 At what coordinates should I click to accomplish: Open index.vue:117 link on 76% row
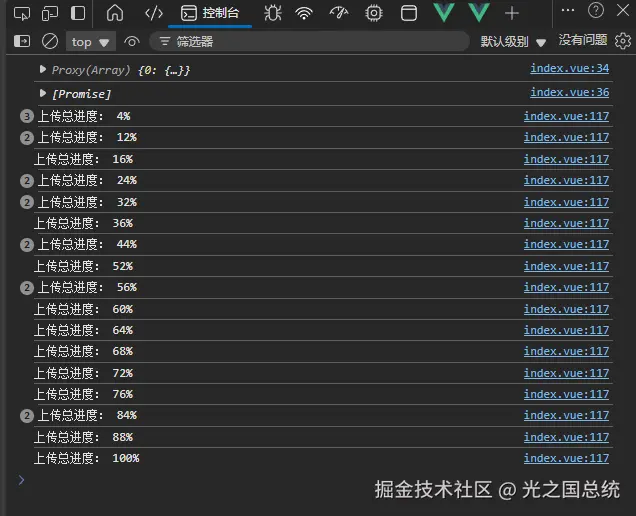566,394
